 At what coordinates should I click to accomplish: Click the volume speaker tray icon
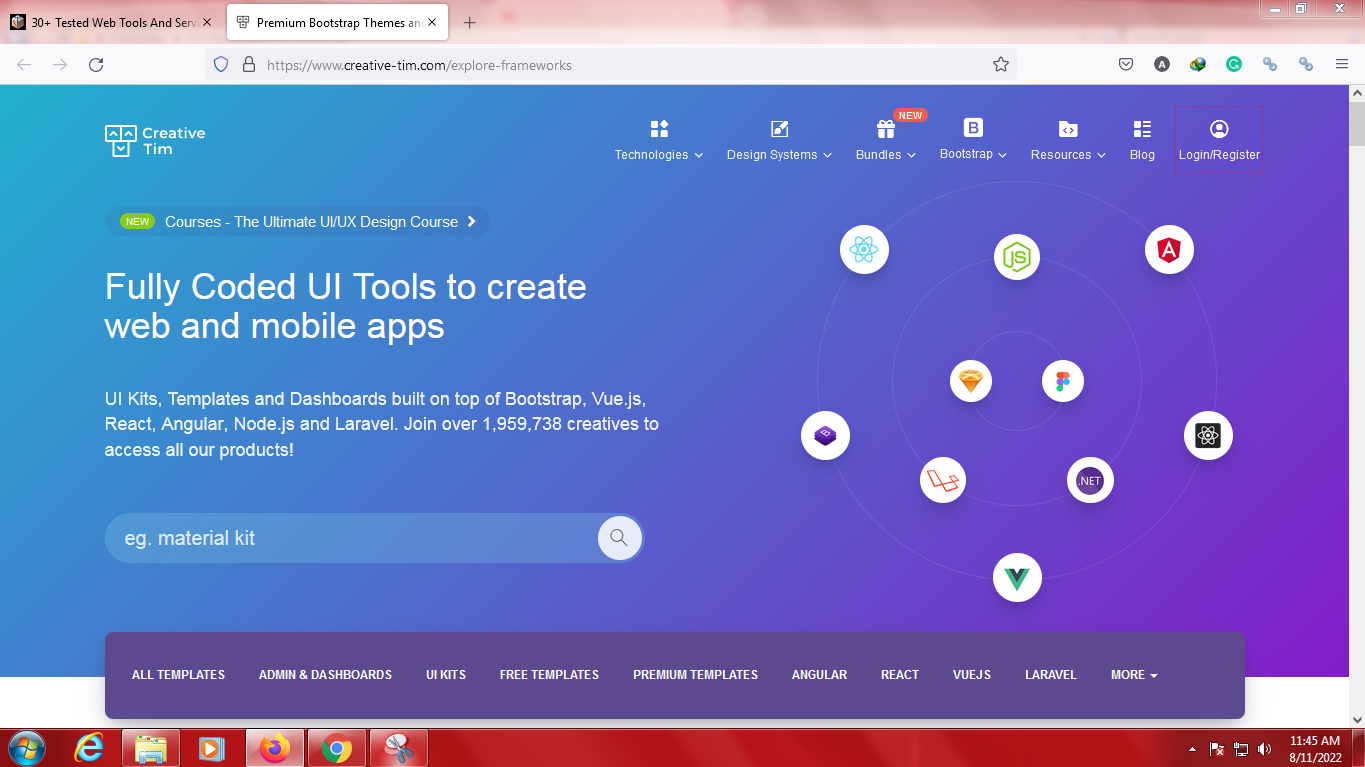tap(1264, 749)
